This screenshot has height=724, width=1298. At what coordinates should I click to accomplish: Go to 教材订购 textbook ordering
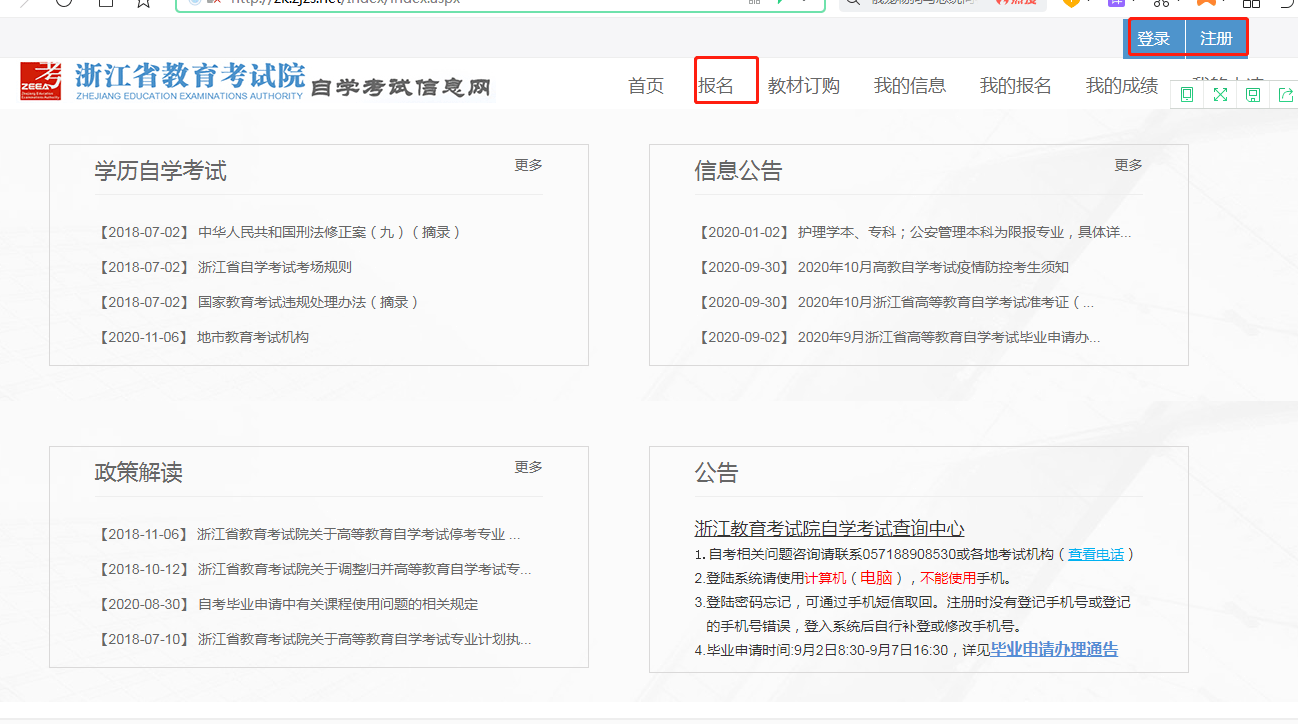[x=804, y=86]
